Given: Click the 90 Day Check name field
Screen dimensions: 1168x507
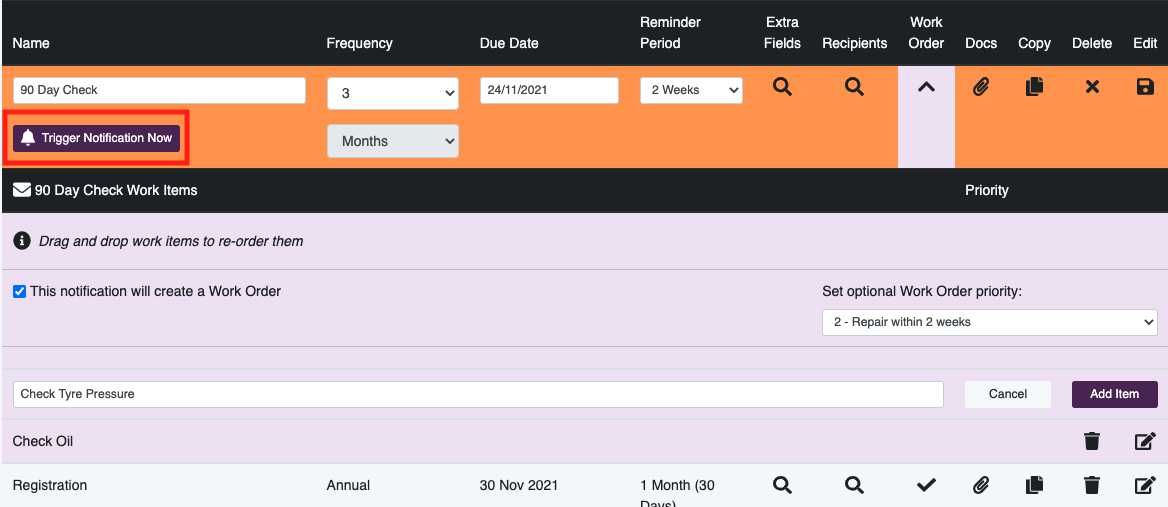Looking at the screenshot, I should coord(159,90).
